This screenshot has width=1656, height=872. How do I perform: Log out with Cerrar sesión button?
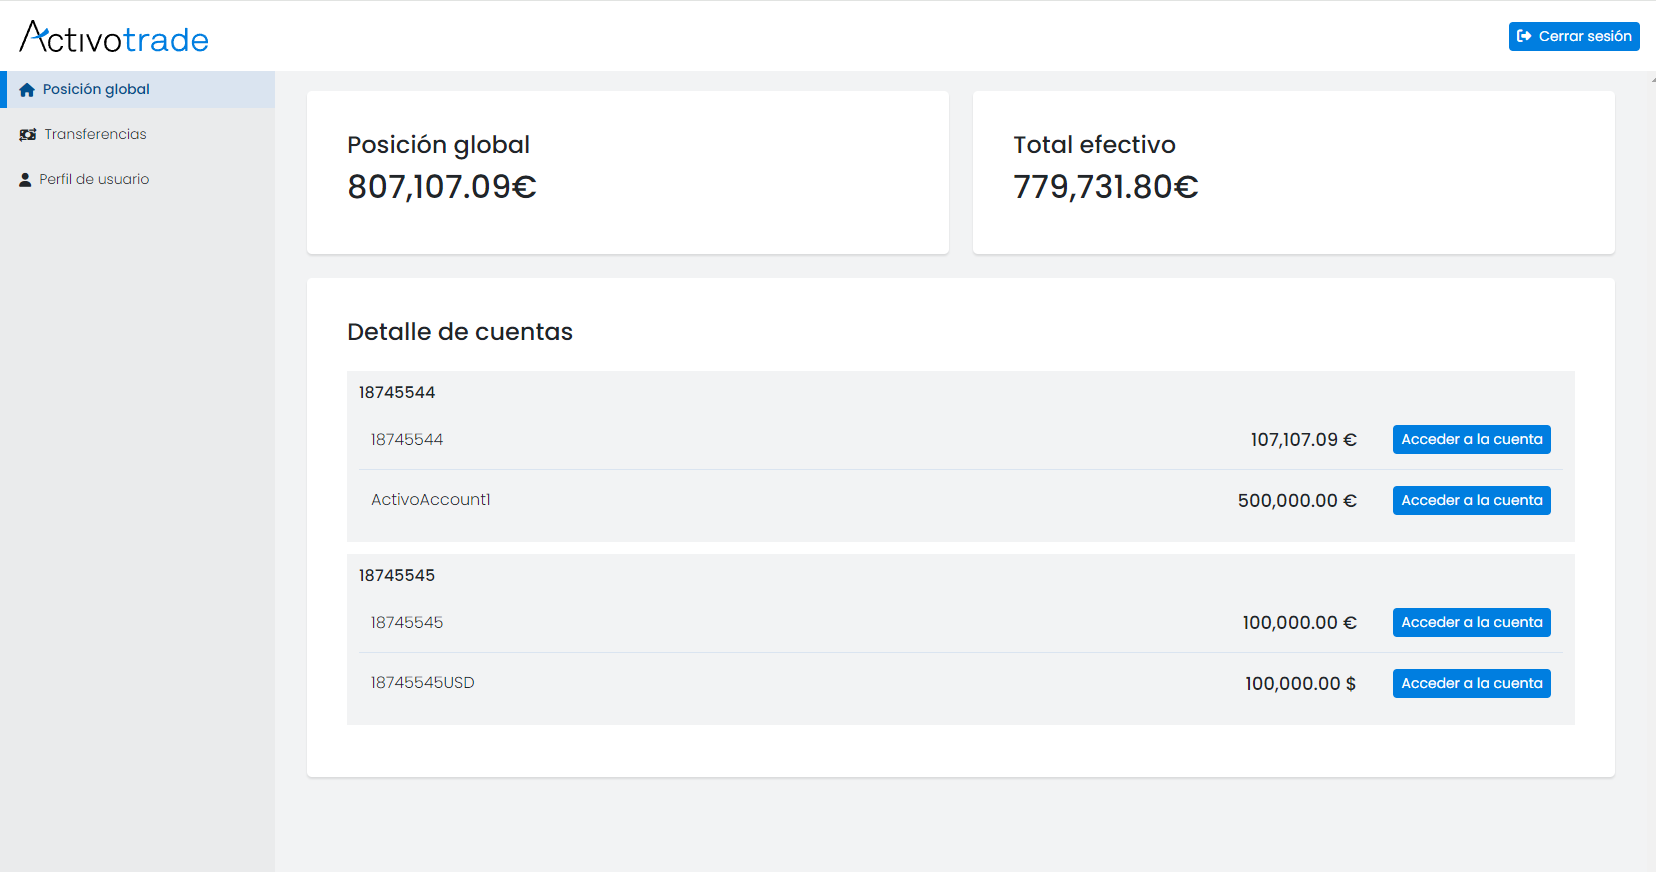click(1574, 36)
